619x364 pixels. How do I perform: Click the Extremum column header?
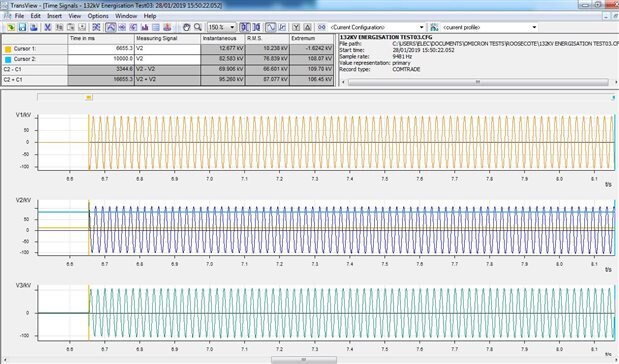(311, 39)
